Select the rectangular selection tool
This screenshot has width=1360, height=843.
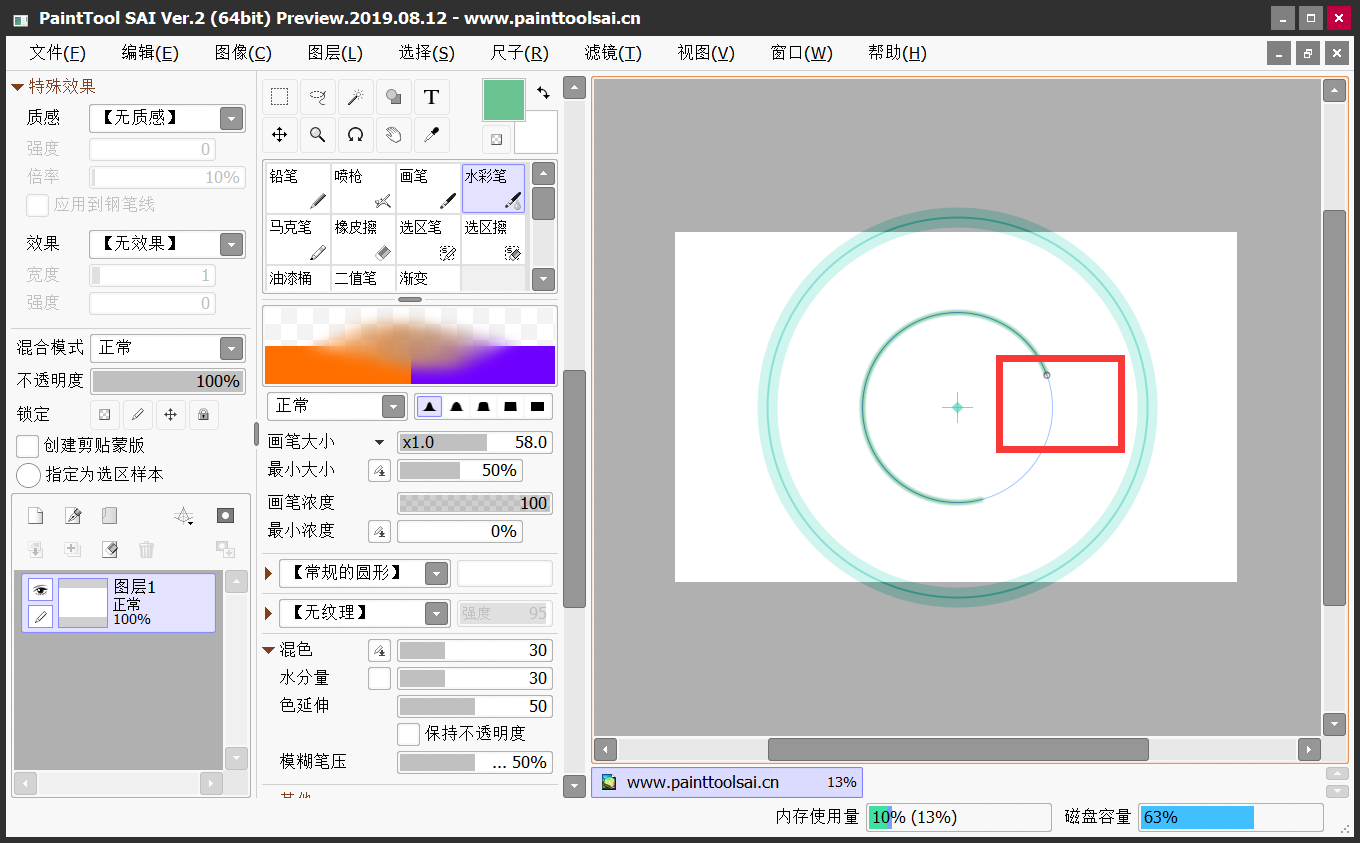point(280,97)
